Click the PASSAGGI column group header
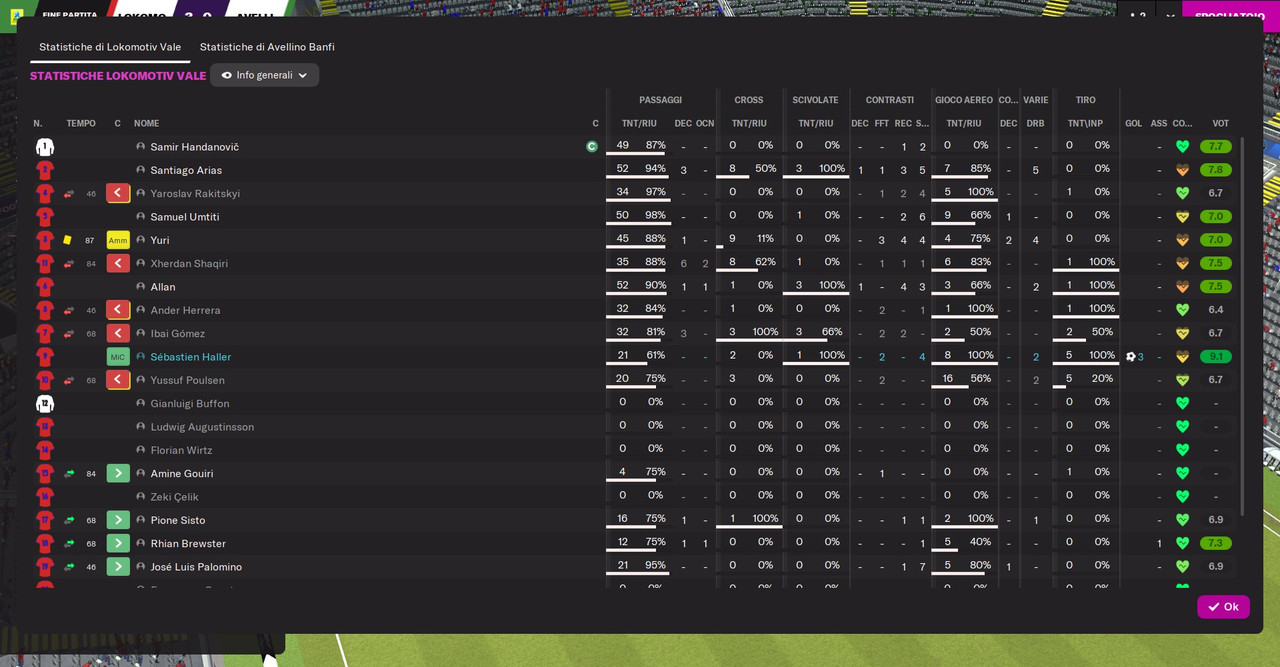This screenshot has width=1280, height=667. [660, 100]
